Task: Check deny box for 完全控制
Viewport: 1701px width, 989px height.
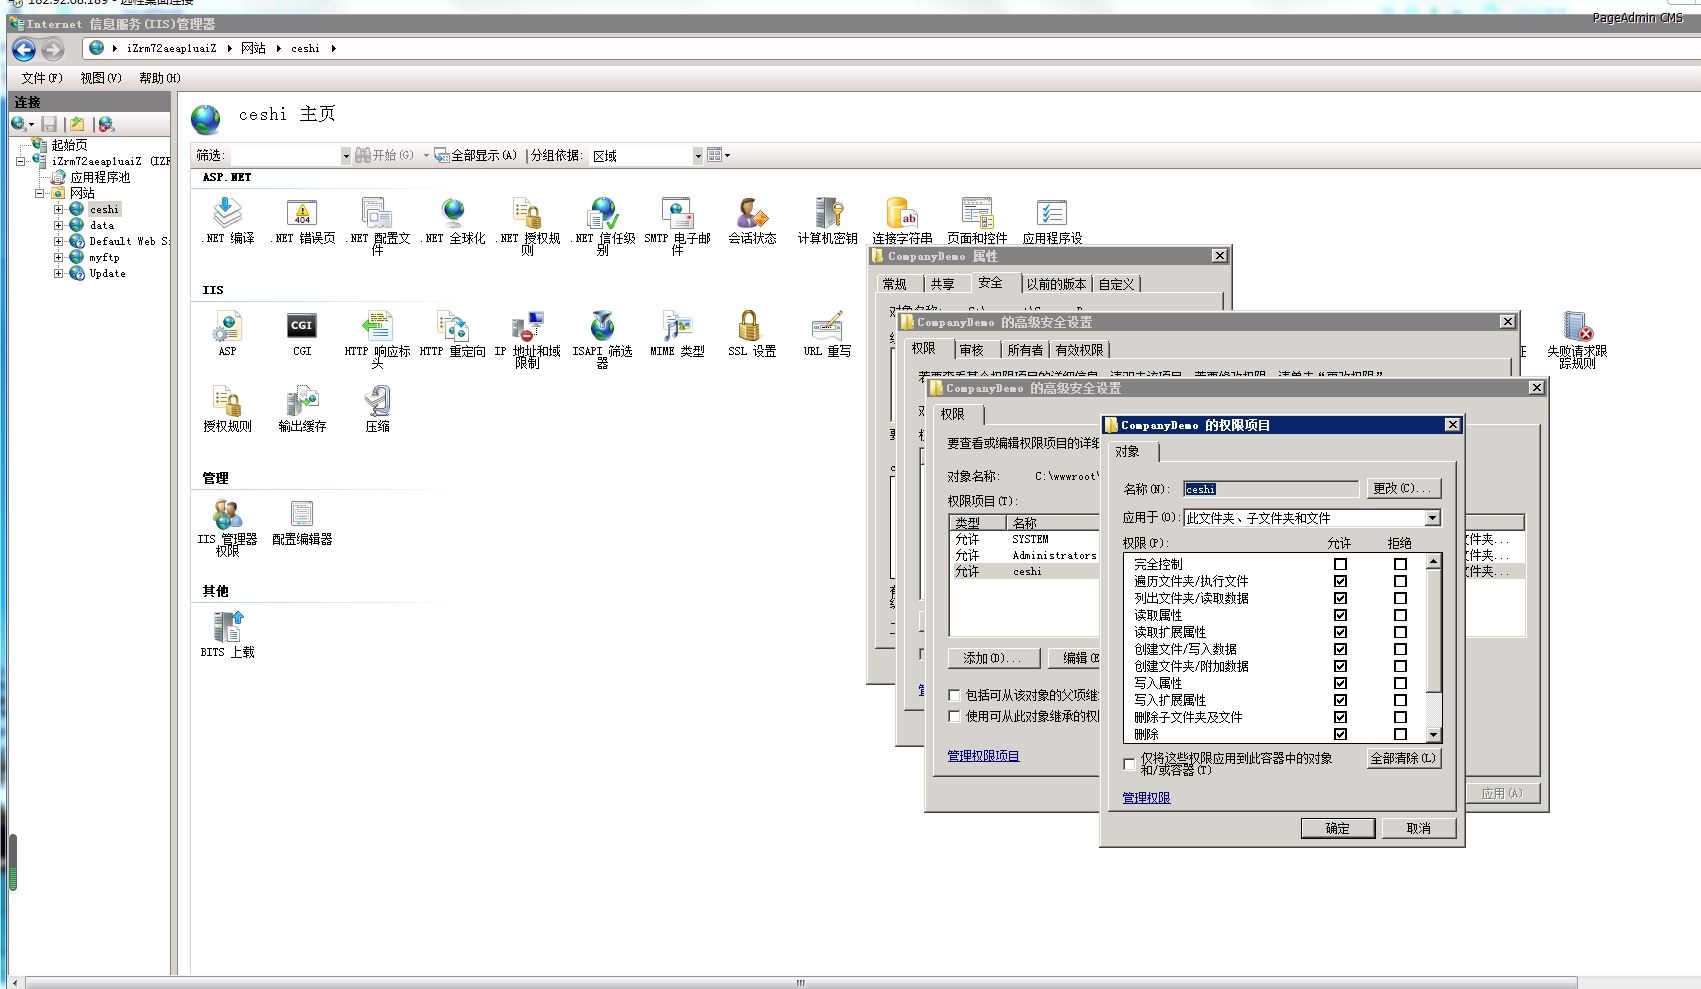Action: click(1400, 564)
